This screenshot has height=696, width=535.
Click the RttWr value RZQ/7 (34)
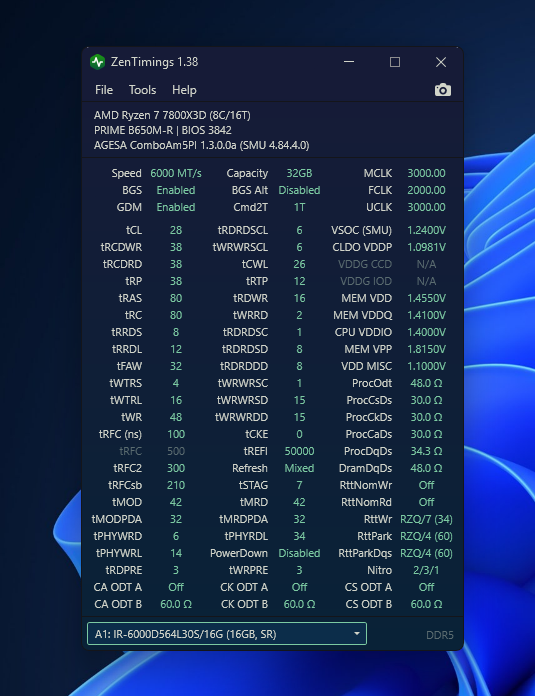(x=426, y=519)
